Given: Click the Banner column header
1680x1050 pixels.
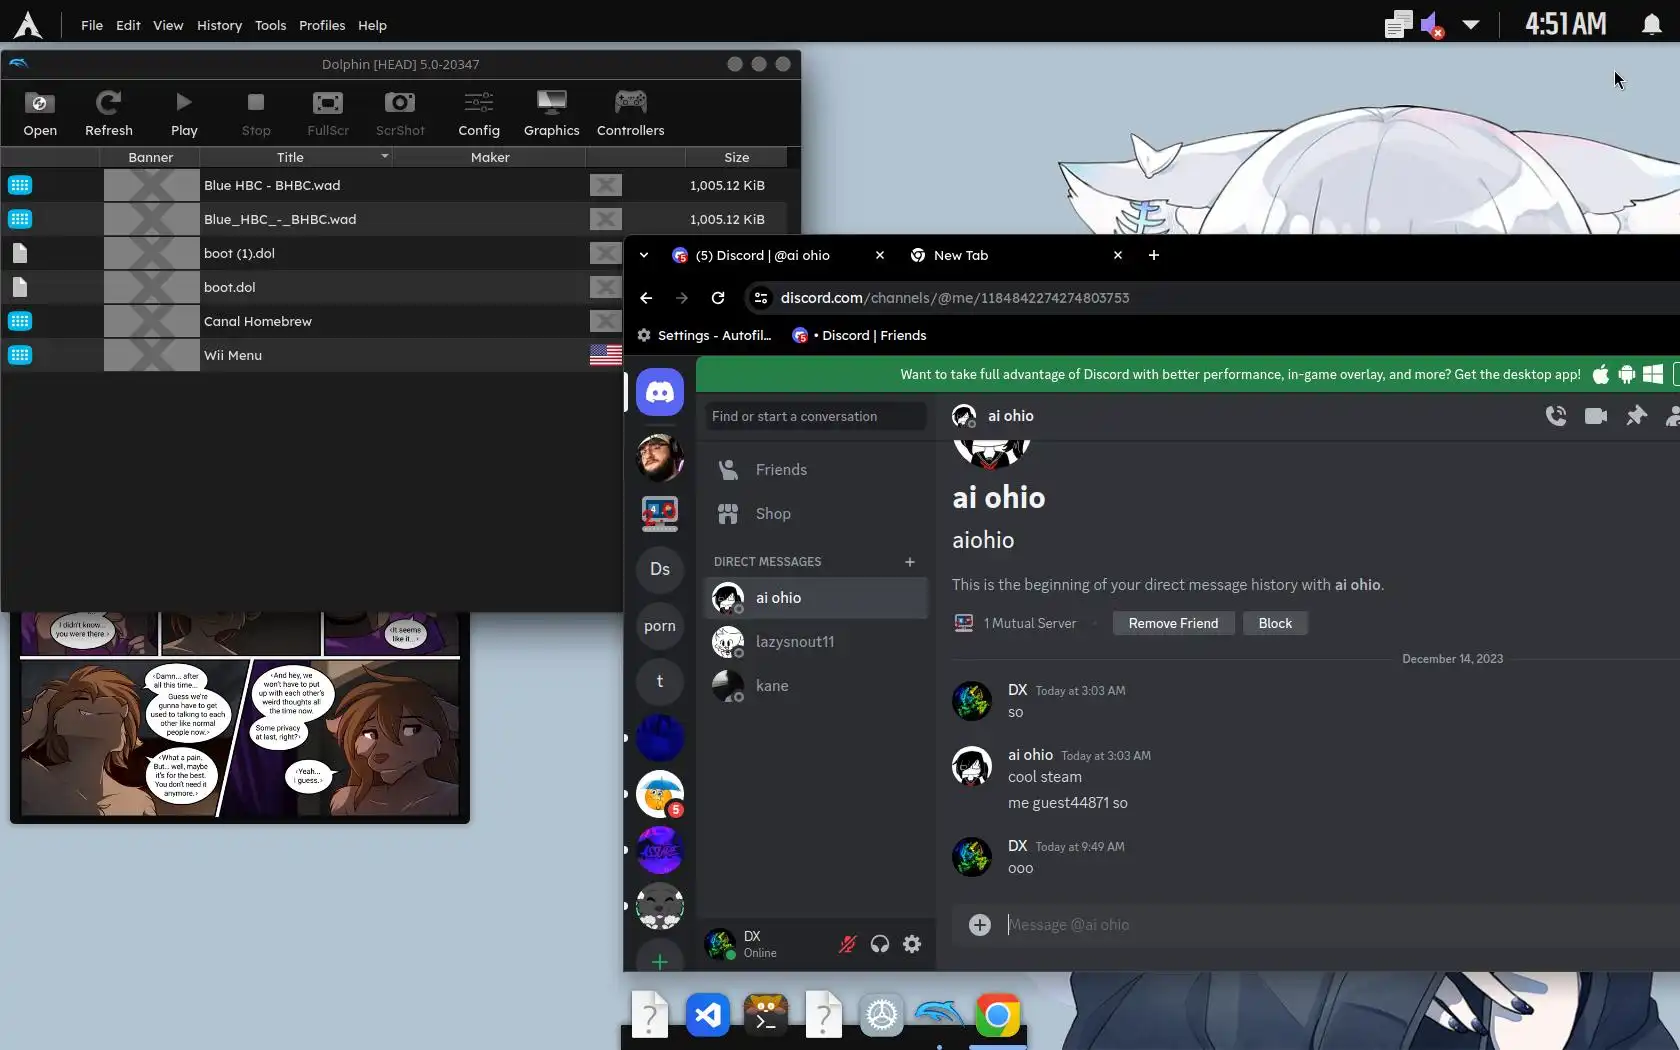Looking at the screenshot, I should coord(150,157).
